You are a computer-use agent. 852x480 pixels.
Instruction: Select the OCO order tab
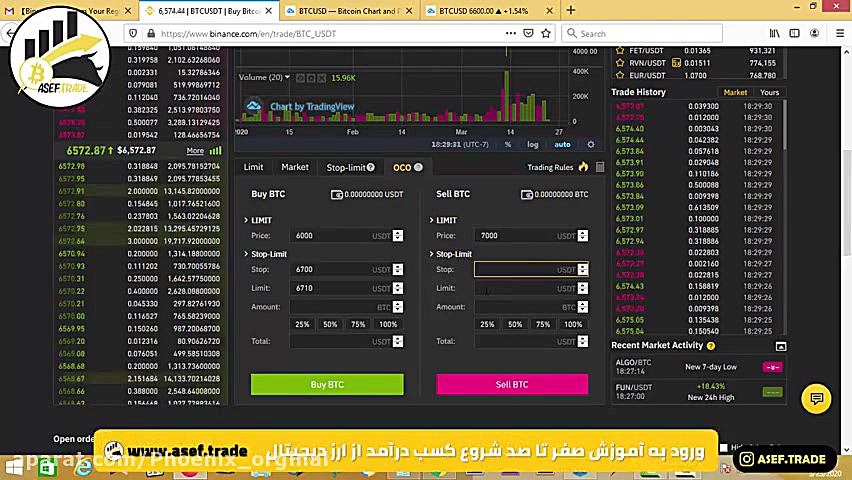402,167
